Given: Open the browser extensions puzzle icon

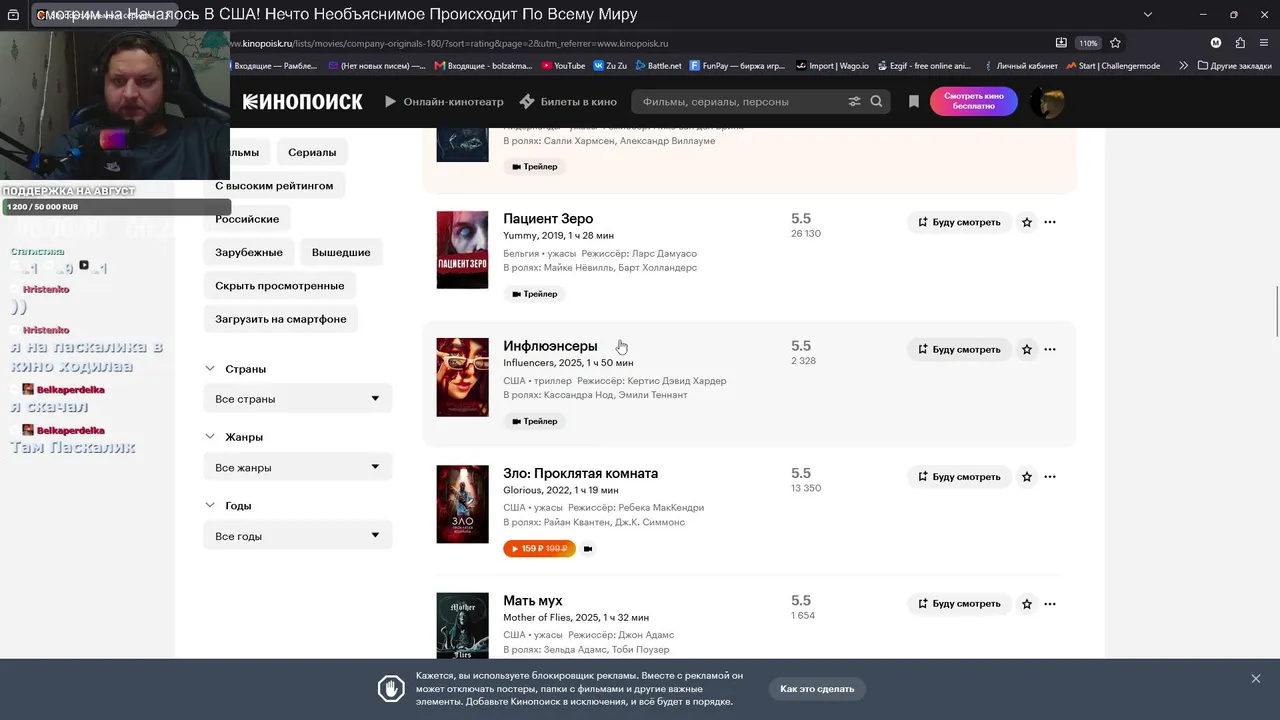Looking at the screenshot, I should coord(1240,43).
